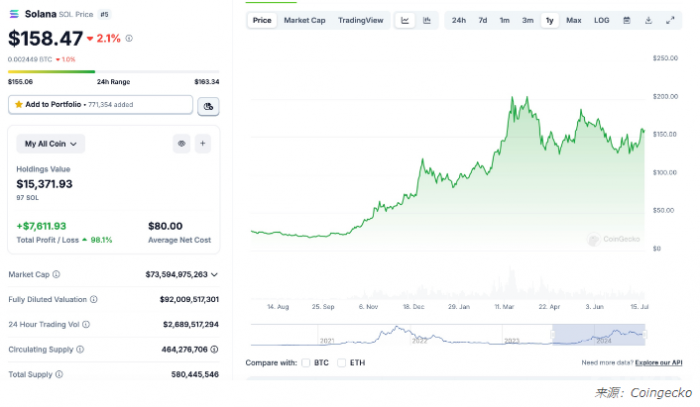Set chart range to 1m
The height and width of the screenshot is (407, 700).
(x=504, y=21)
